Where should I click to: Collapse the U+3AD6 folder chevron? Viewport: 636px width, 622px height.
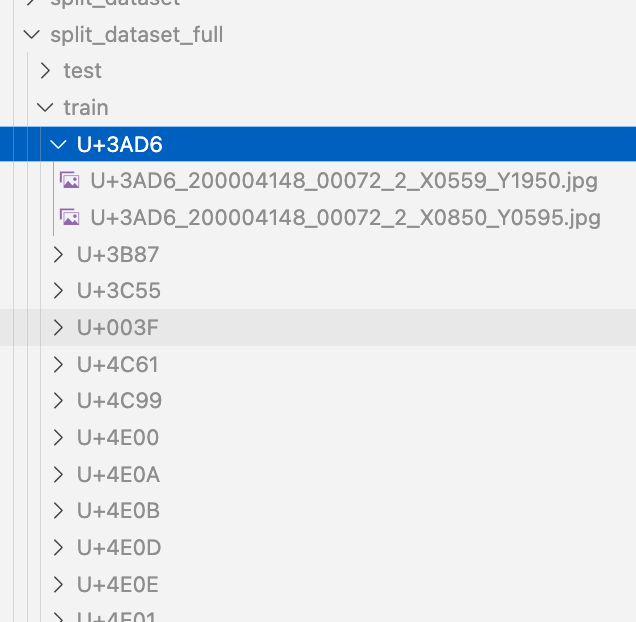pos(58,144)
